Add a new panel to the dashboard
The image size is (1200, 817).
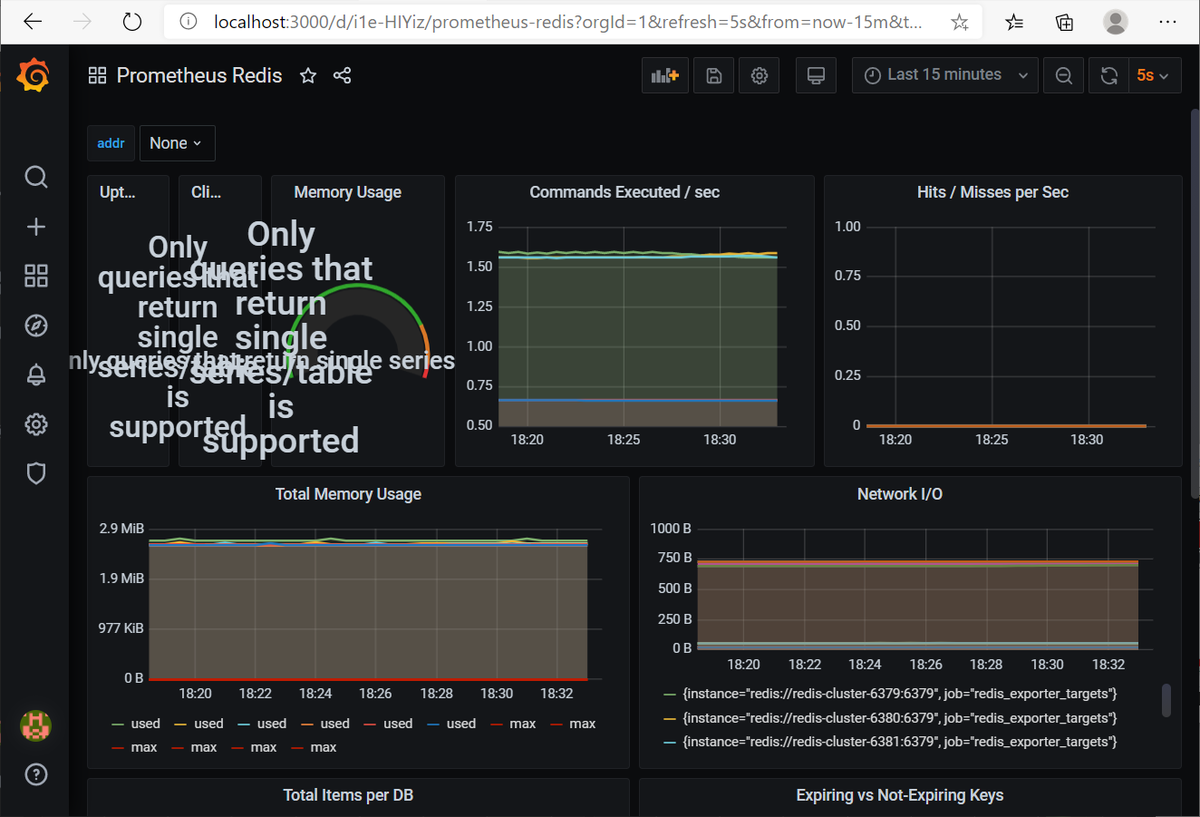pyautogui.click(x=665, y=75)
